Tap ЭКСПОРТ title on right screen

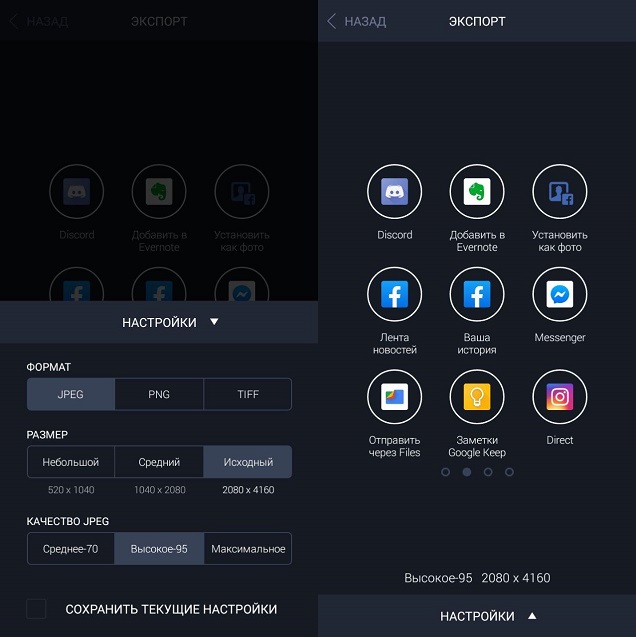(477, 21)
